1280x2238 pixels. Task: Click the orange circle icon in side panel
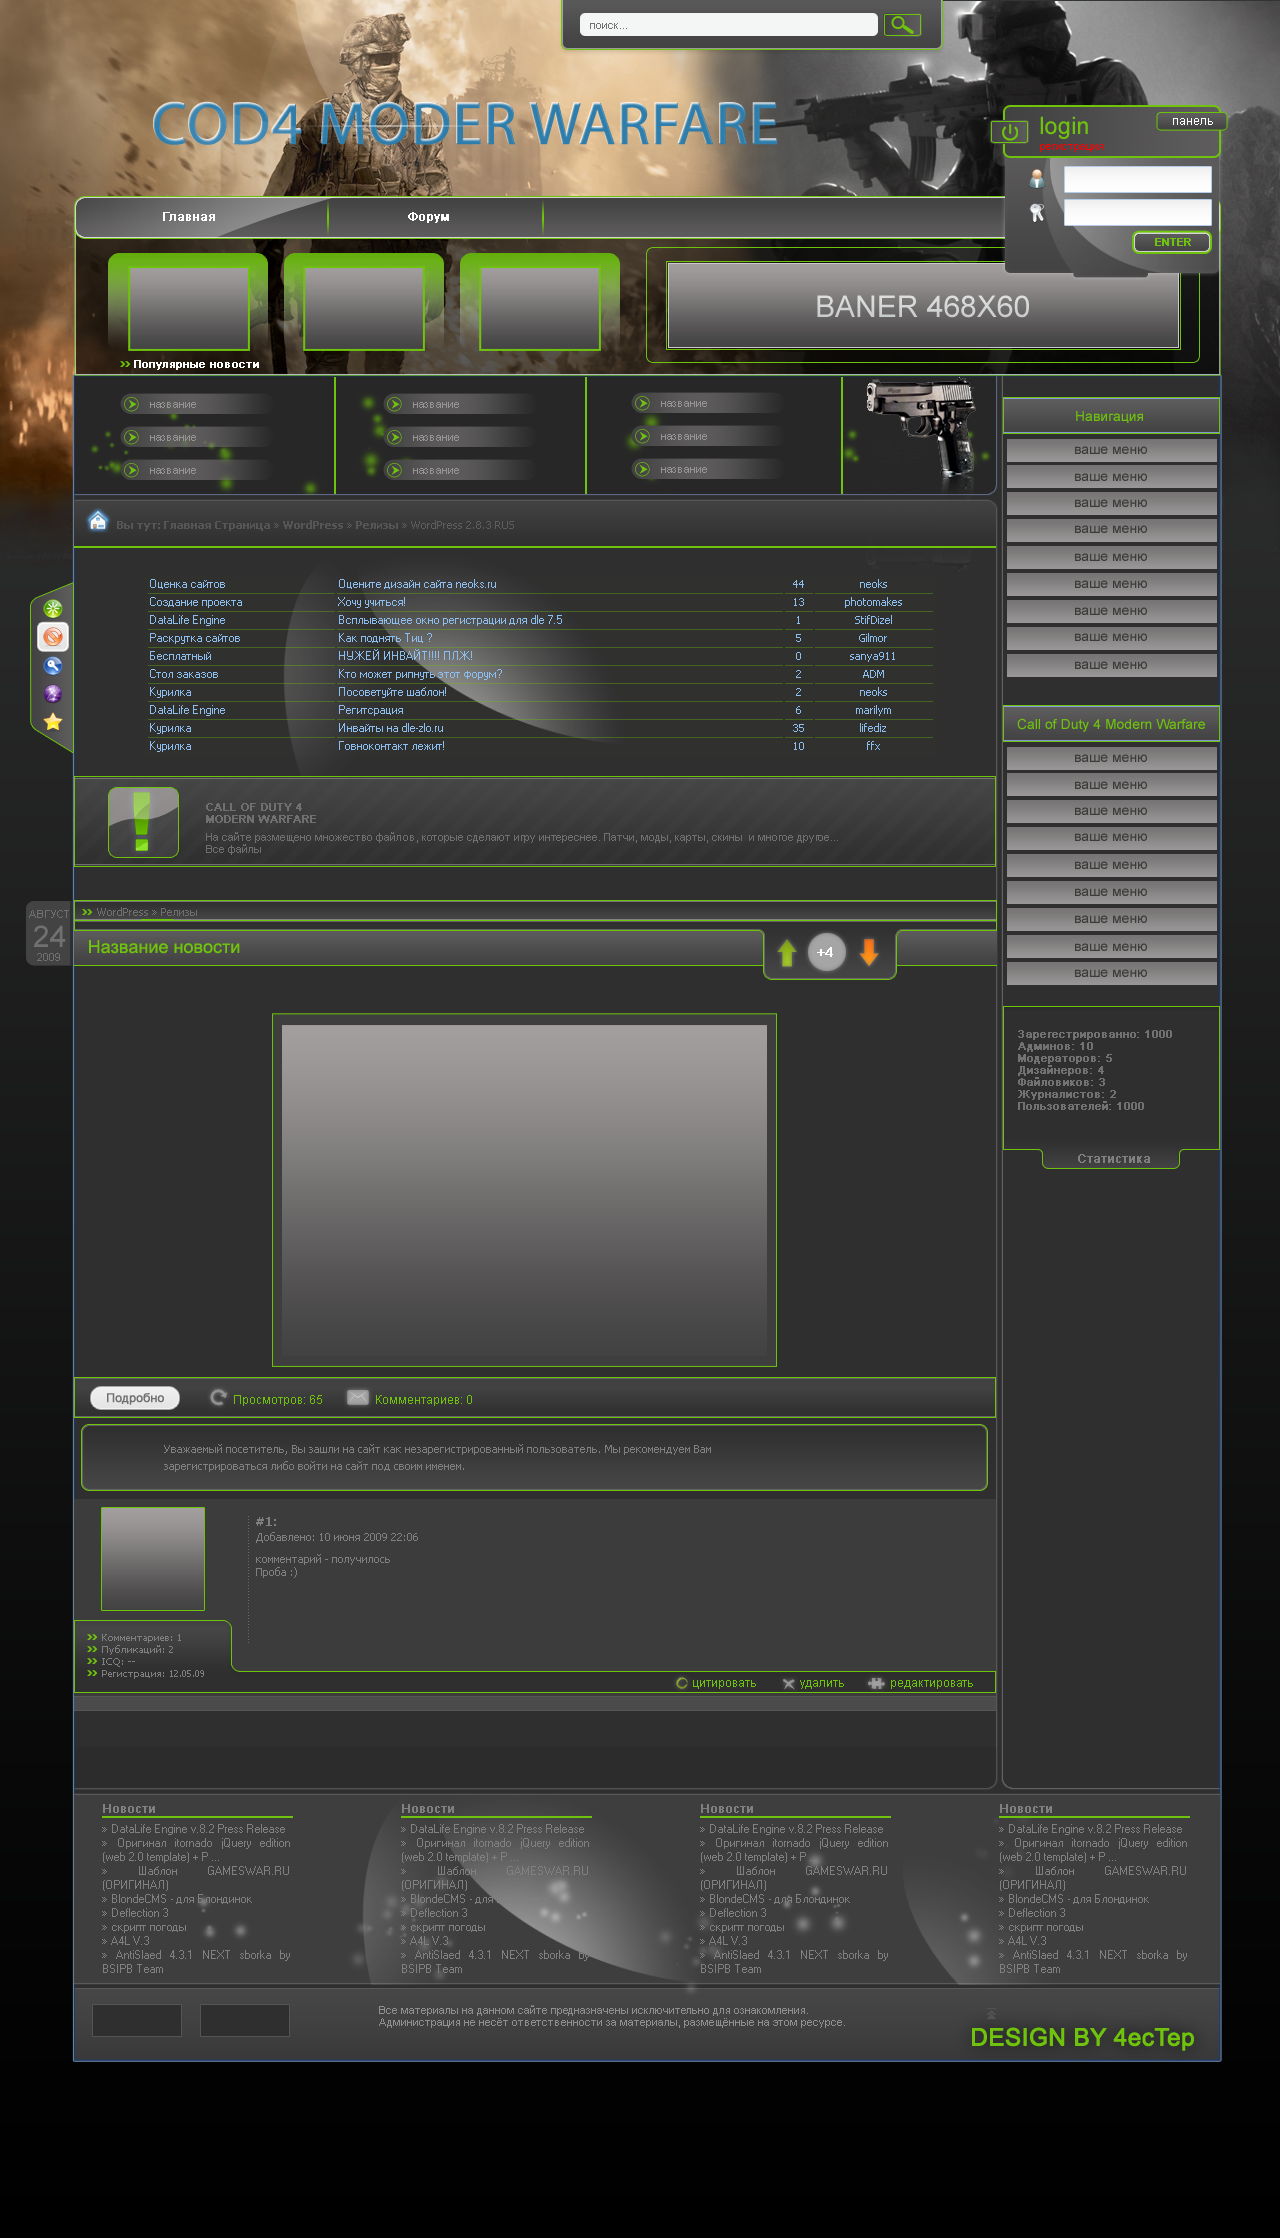coord(53,636)
